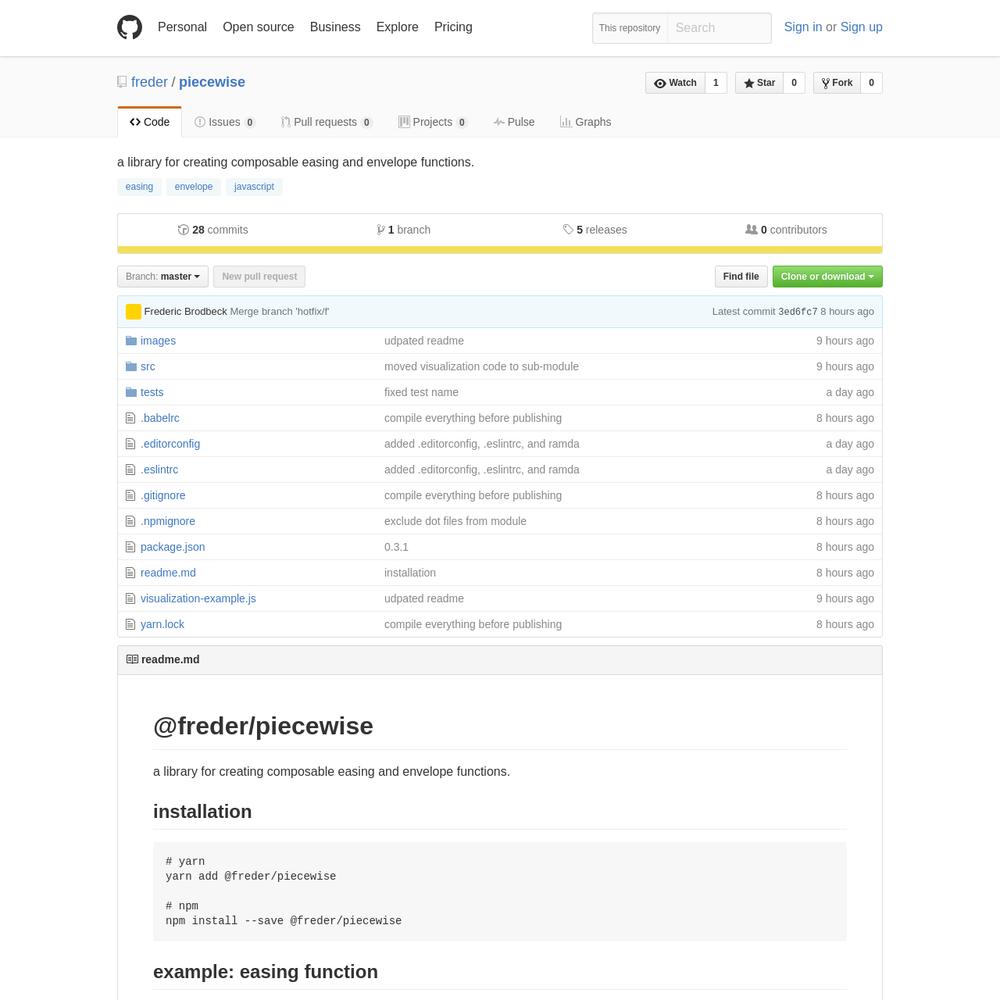Watch this repository
1000x1000 pixels.
click(x=675, y=83)
